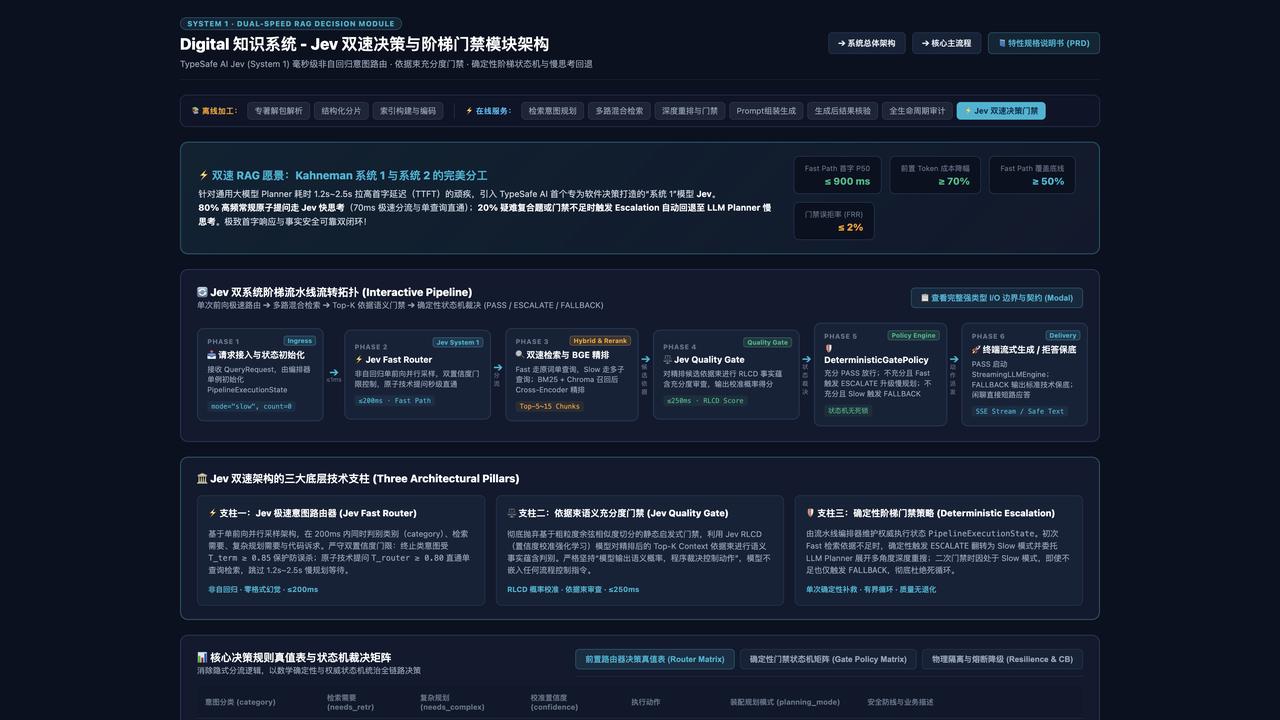
Task: Select the 多路混合检索 nav tab
Action: point(619,111)
